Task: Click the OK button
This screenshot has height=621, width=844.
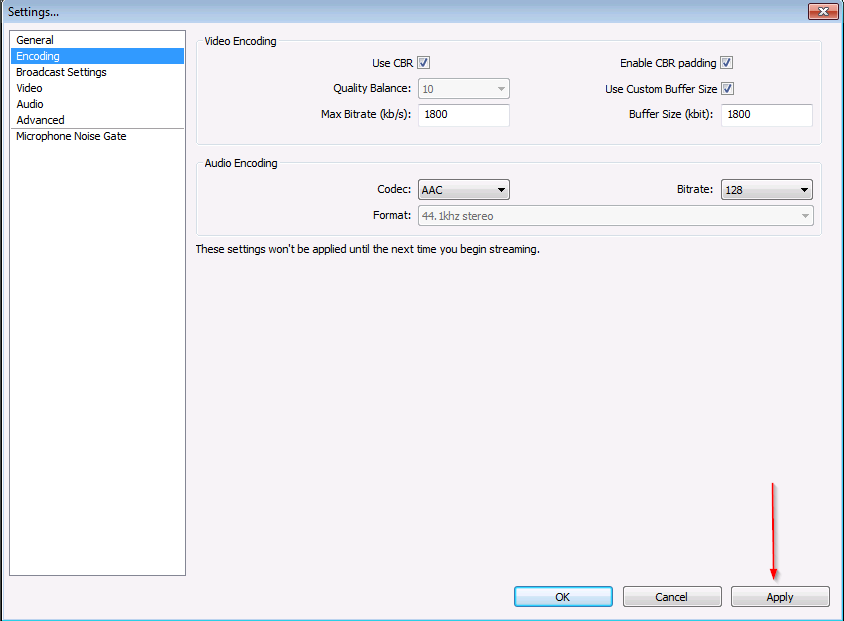Action: coord(563,597)
